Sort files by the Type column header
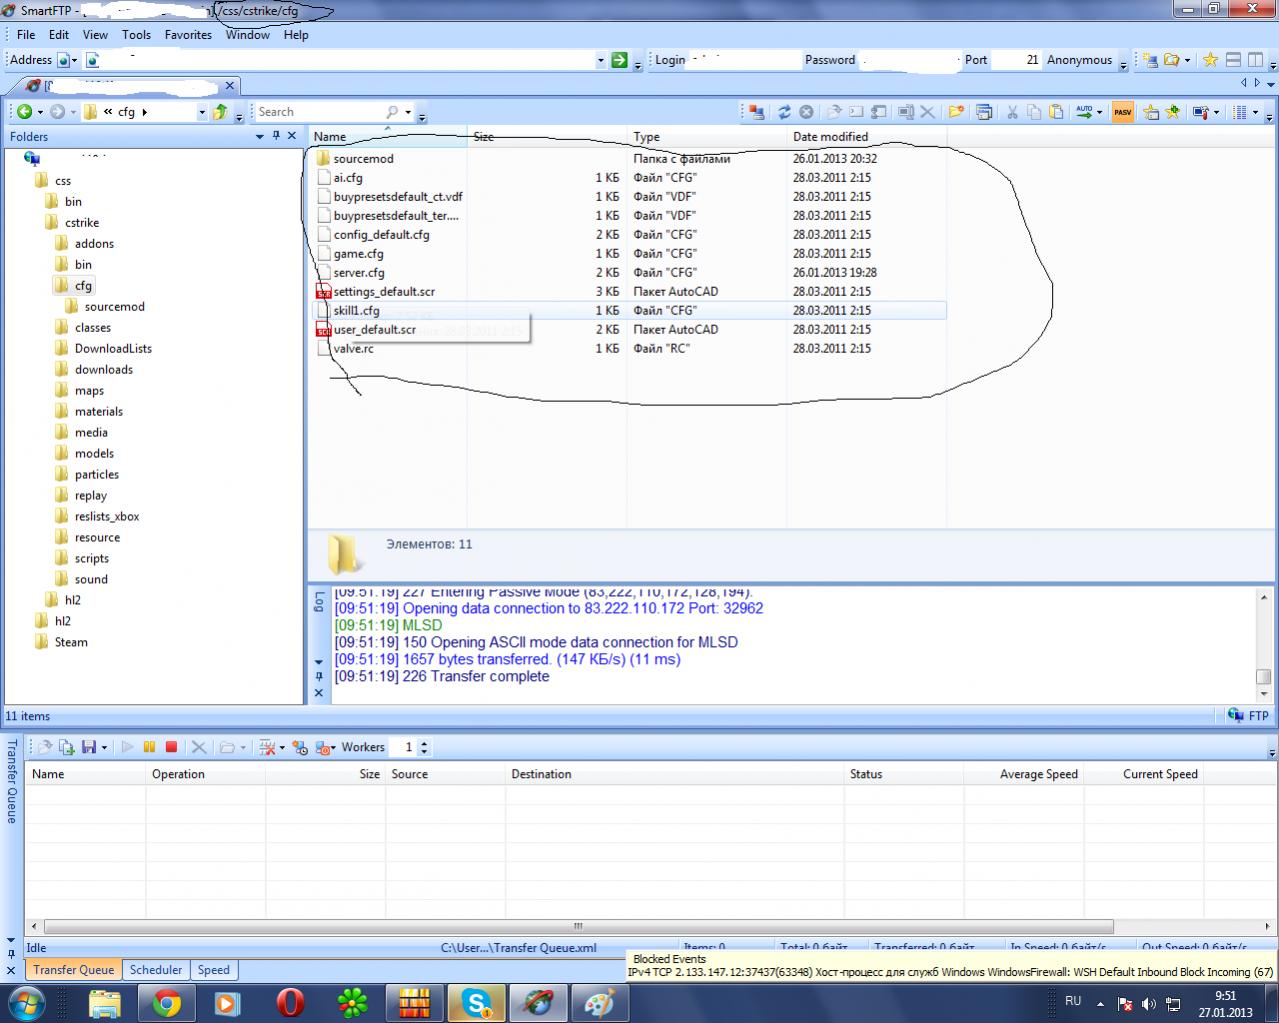The width and height of the screenshot is (1279, 1023). 707,137
